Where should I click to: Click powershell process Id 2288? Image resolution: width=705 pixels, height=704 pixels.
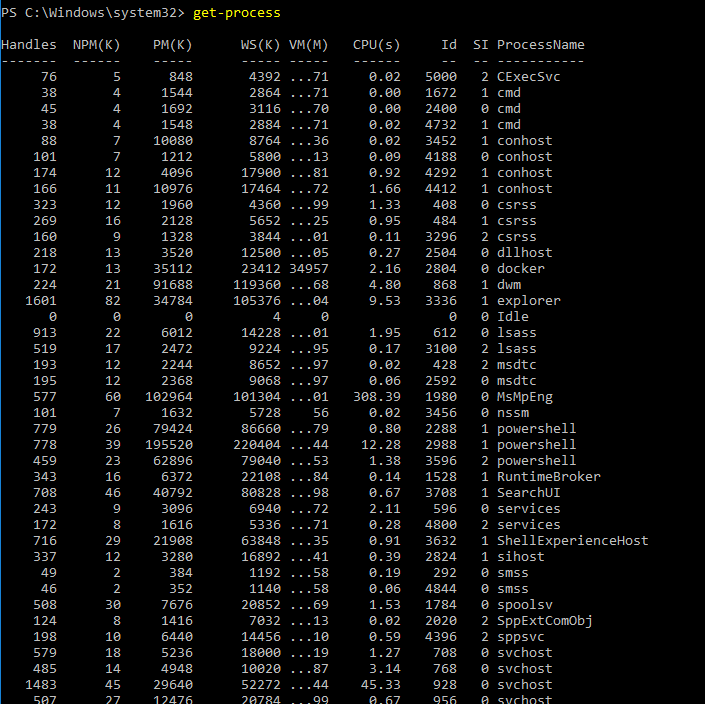coord(441,428)
